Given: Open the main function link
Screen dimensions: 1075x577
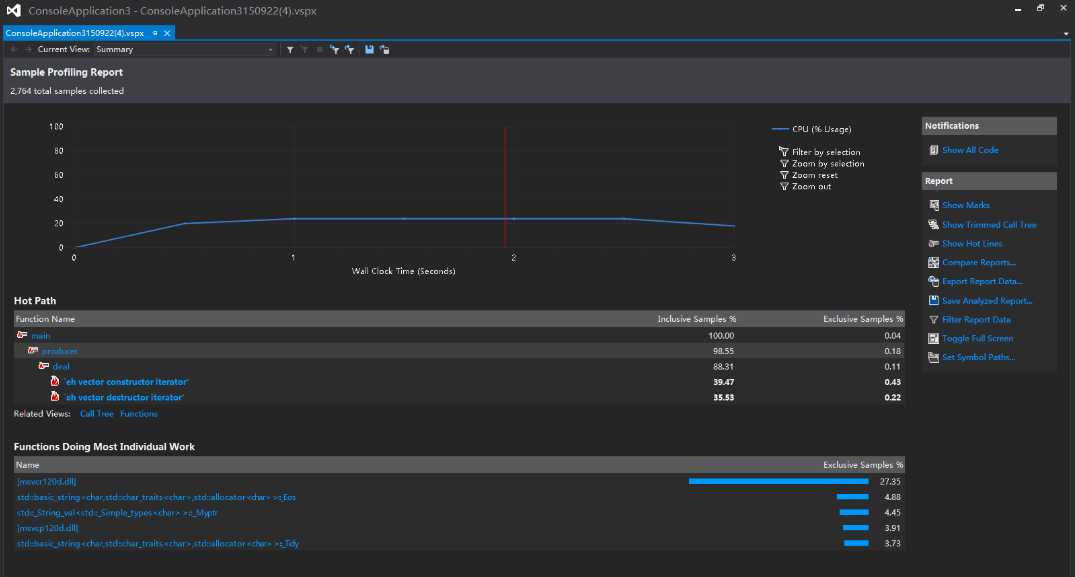Looking at the screenshot, I should click(x=40, y=336).
